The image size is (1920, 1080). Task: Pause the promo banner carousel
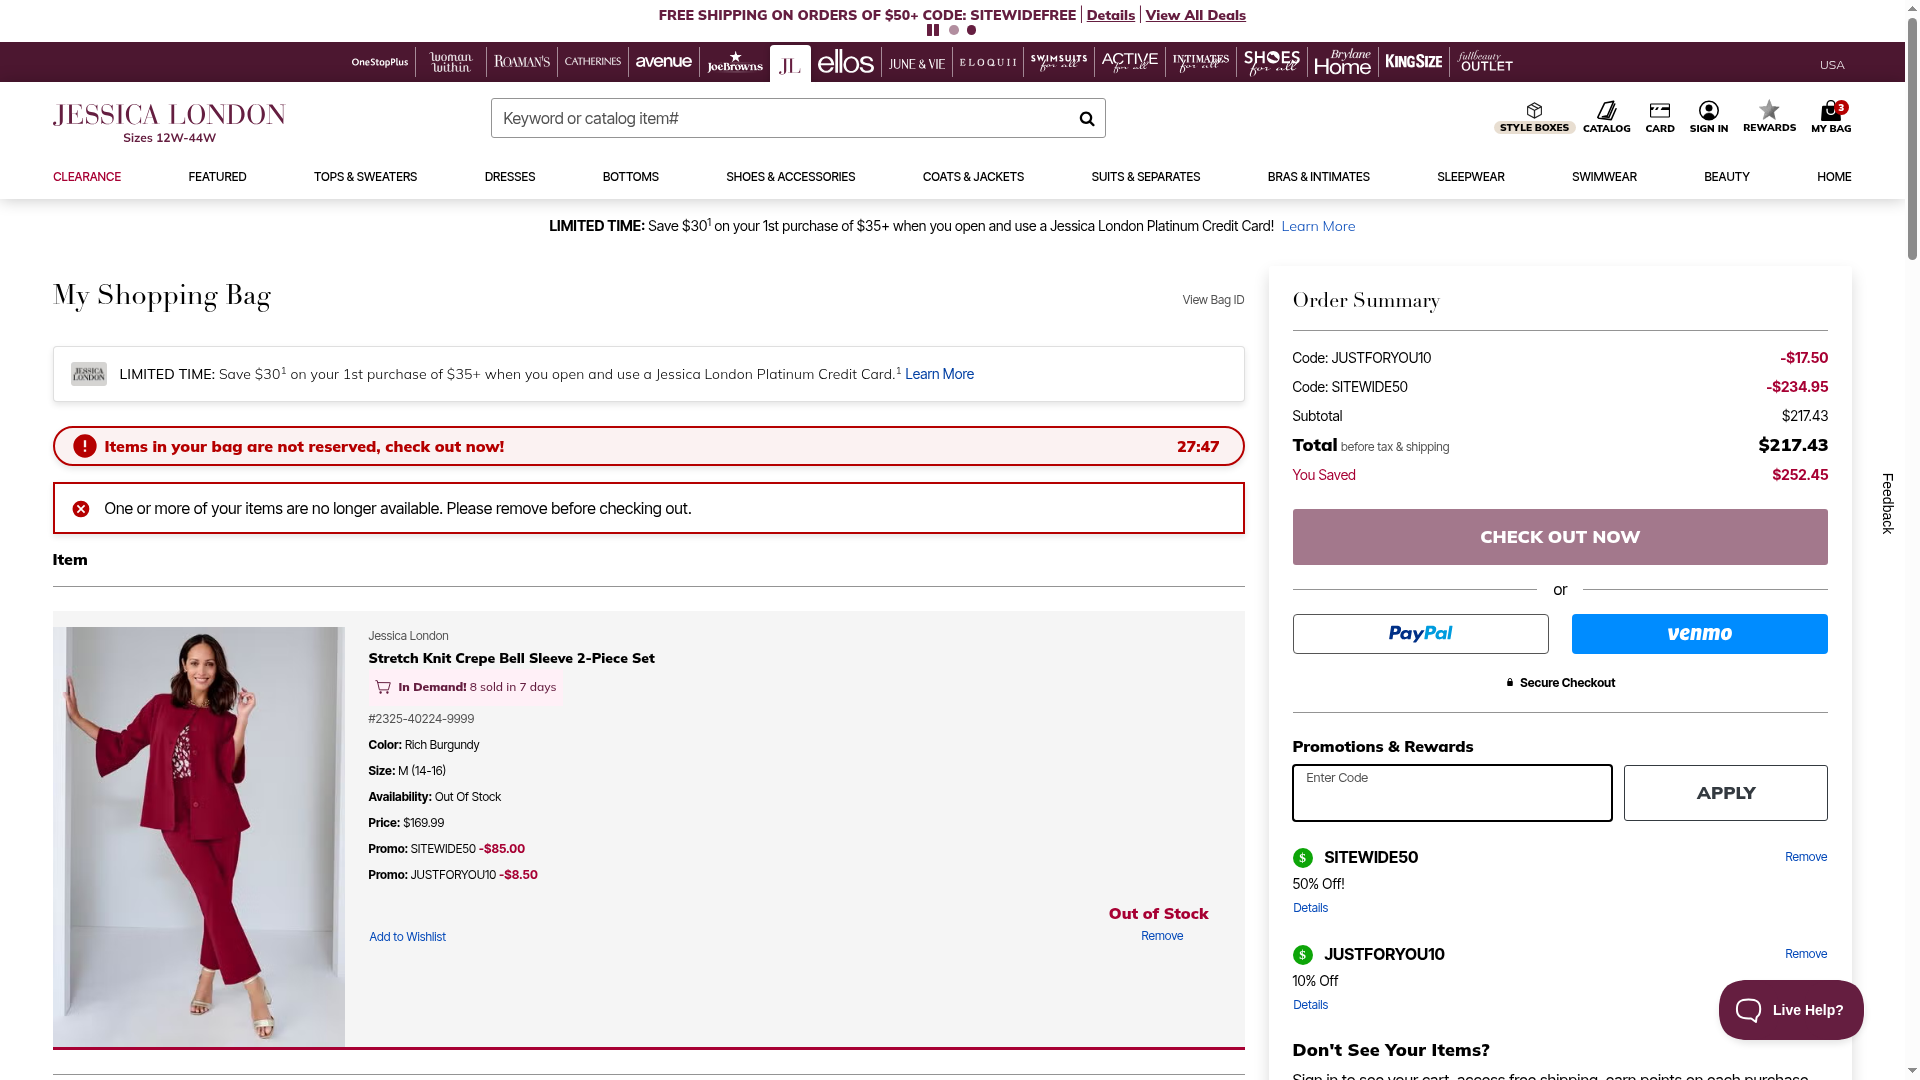[x=933, y=30]
